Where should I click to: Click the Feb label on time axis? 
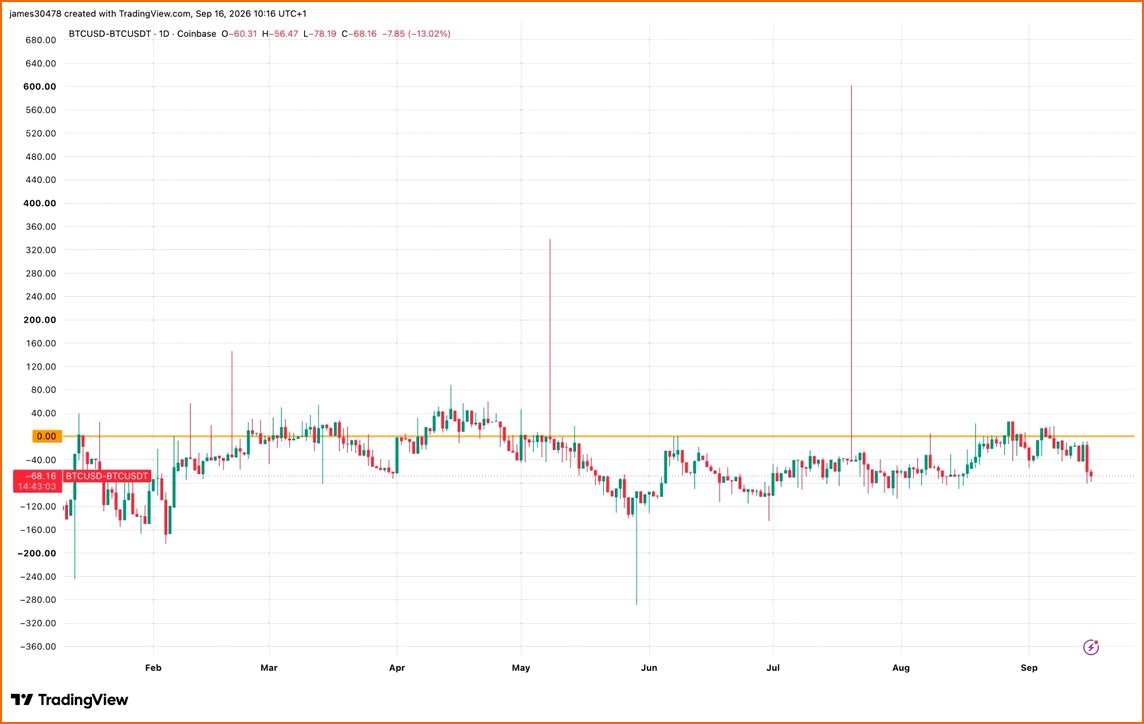[x=153, y=668]
